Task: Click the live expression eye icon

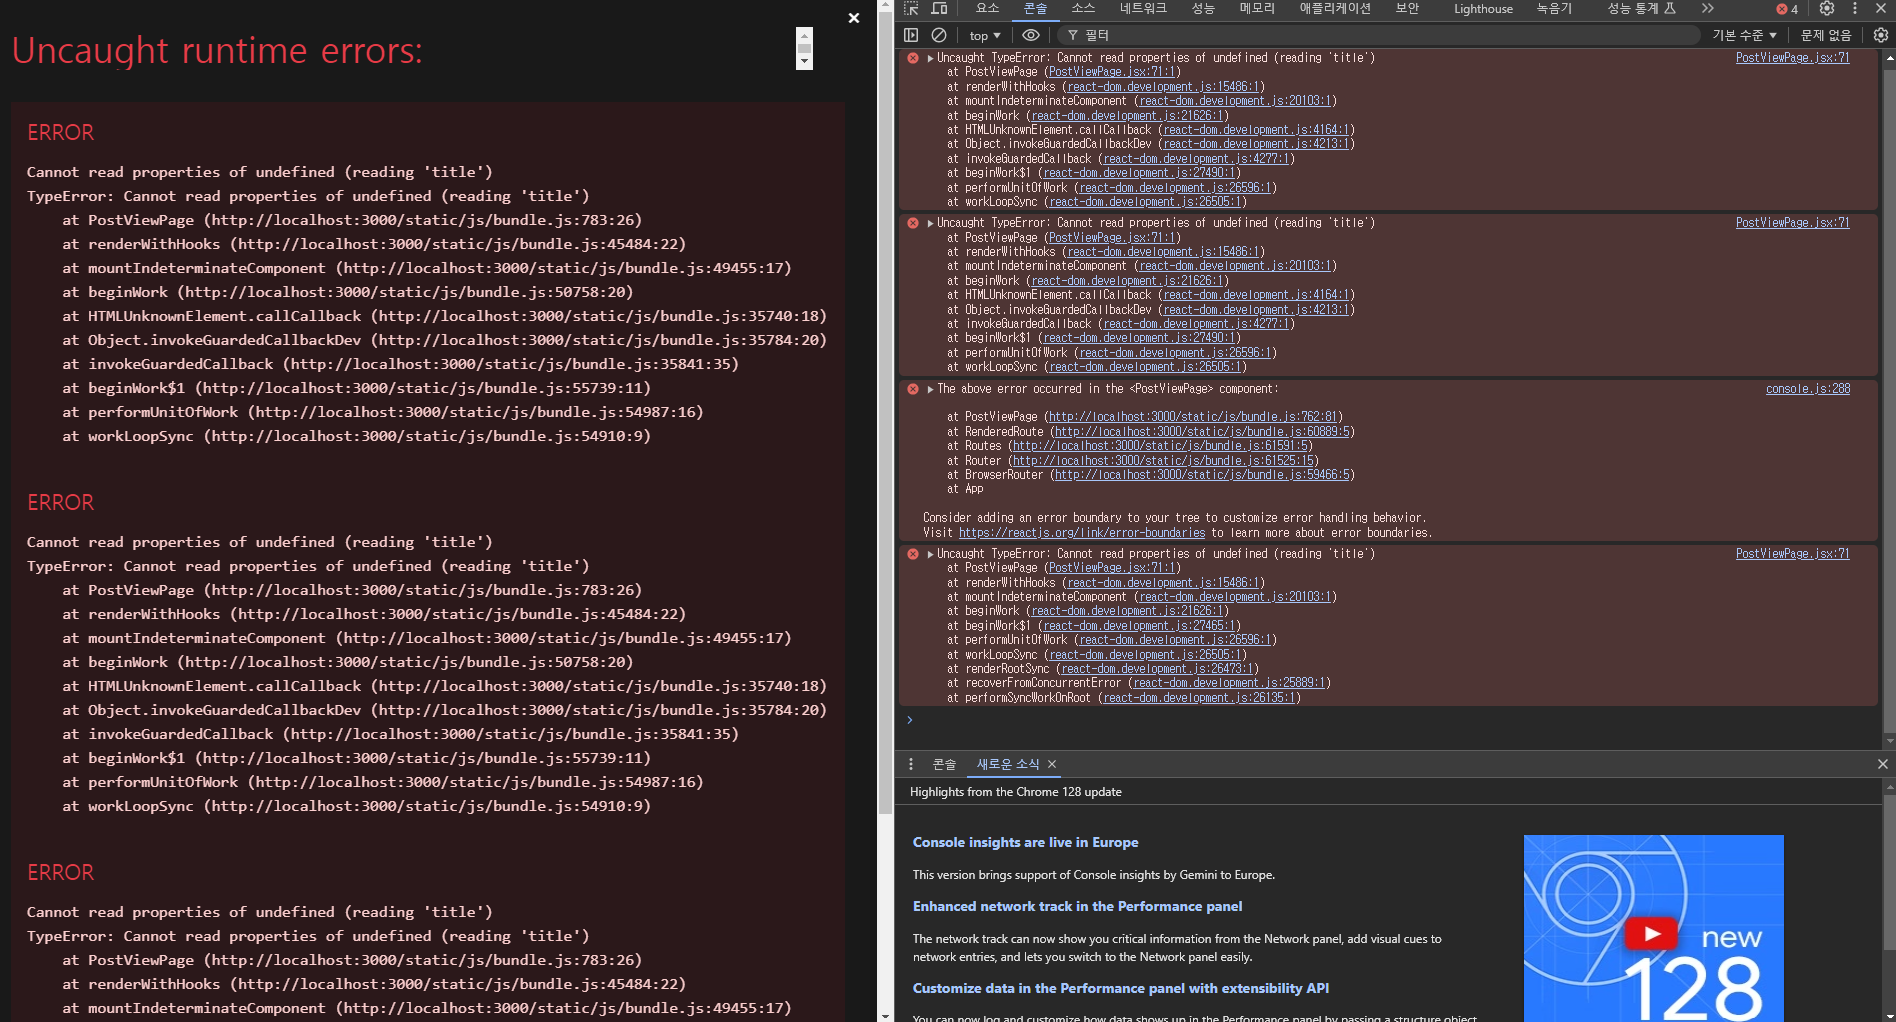Action: [1031, 35]
